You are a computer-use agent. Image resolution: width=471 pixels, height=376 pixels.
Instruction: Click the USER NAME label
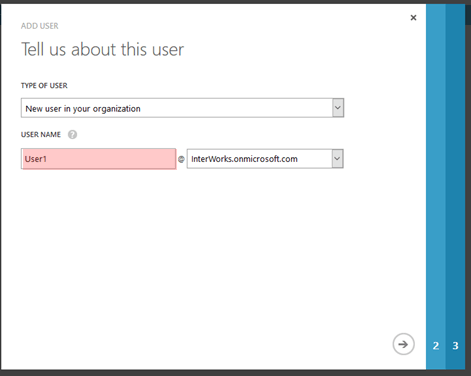(x=41, y=135)
